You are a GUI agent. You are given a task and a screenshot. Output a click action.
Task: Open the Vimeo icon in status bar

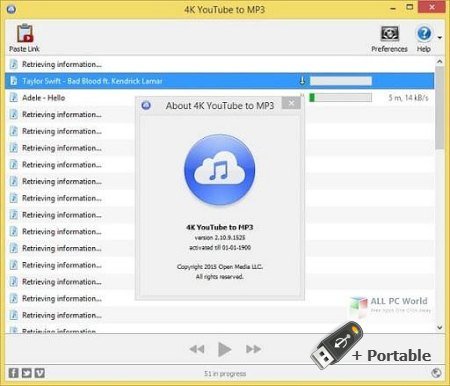(40, 373)
